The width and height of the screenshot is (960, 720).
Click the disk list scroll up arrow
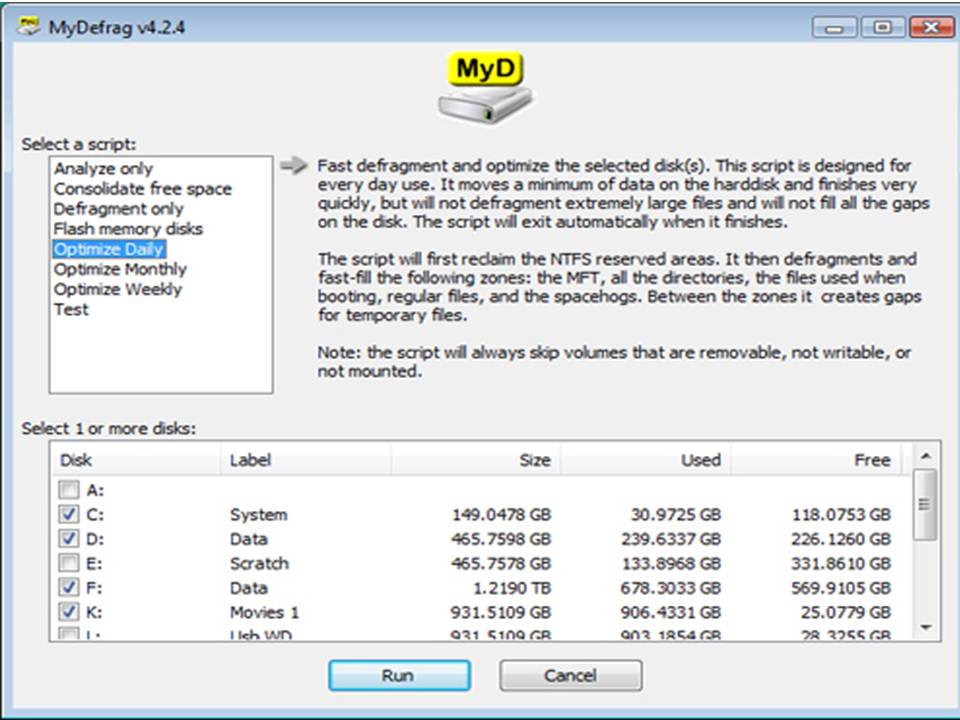[x=926, y=456]
